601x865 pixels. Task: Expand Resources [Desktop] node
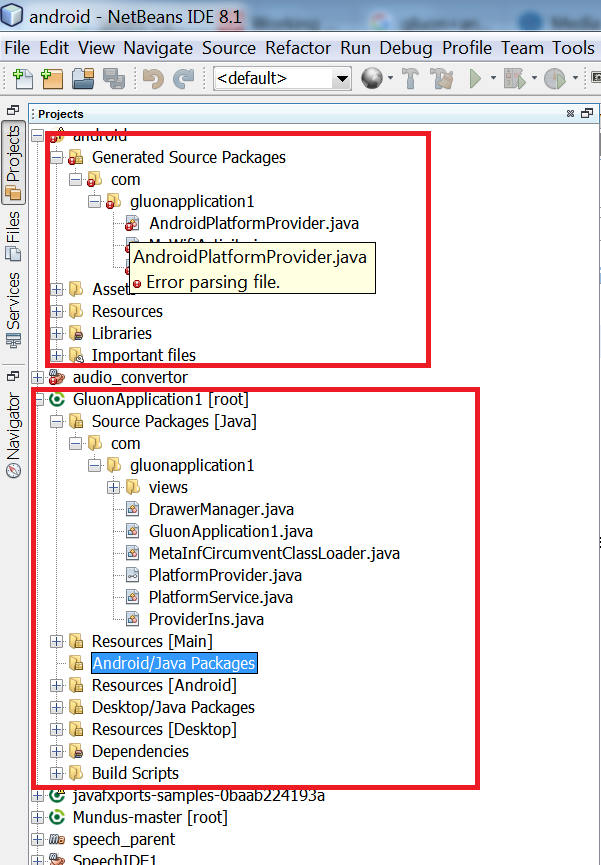pos(56,730)
